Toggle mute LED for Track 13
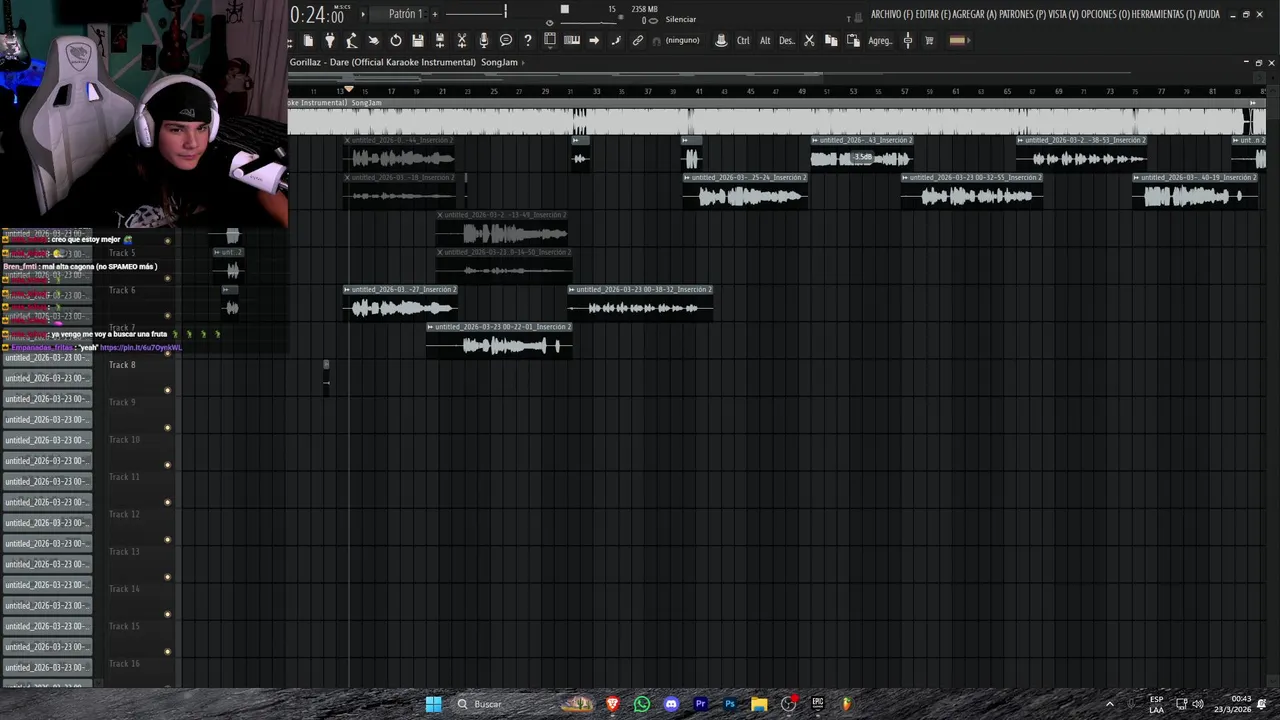Viewport: 1280px width, 720px height. (x=167, y=577)
